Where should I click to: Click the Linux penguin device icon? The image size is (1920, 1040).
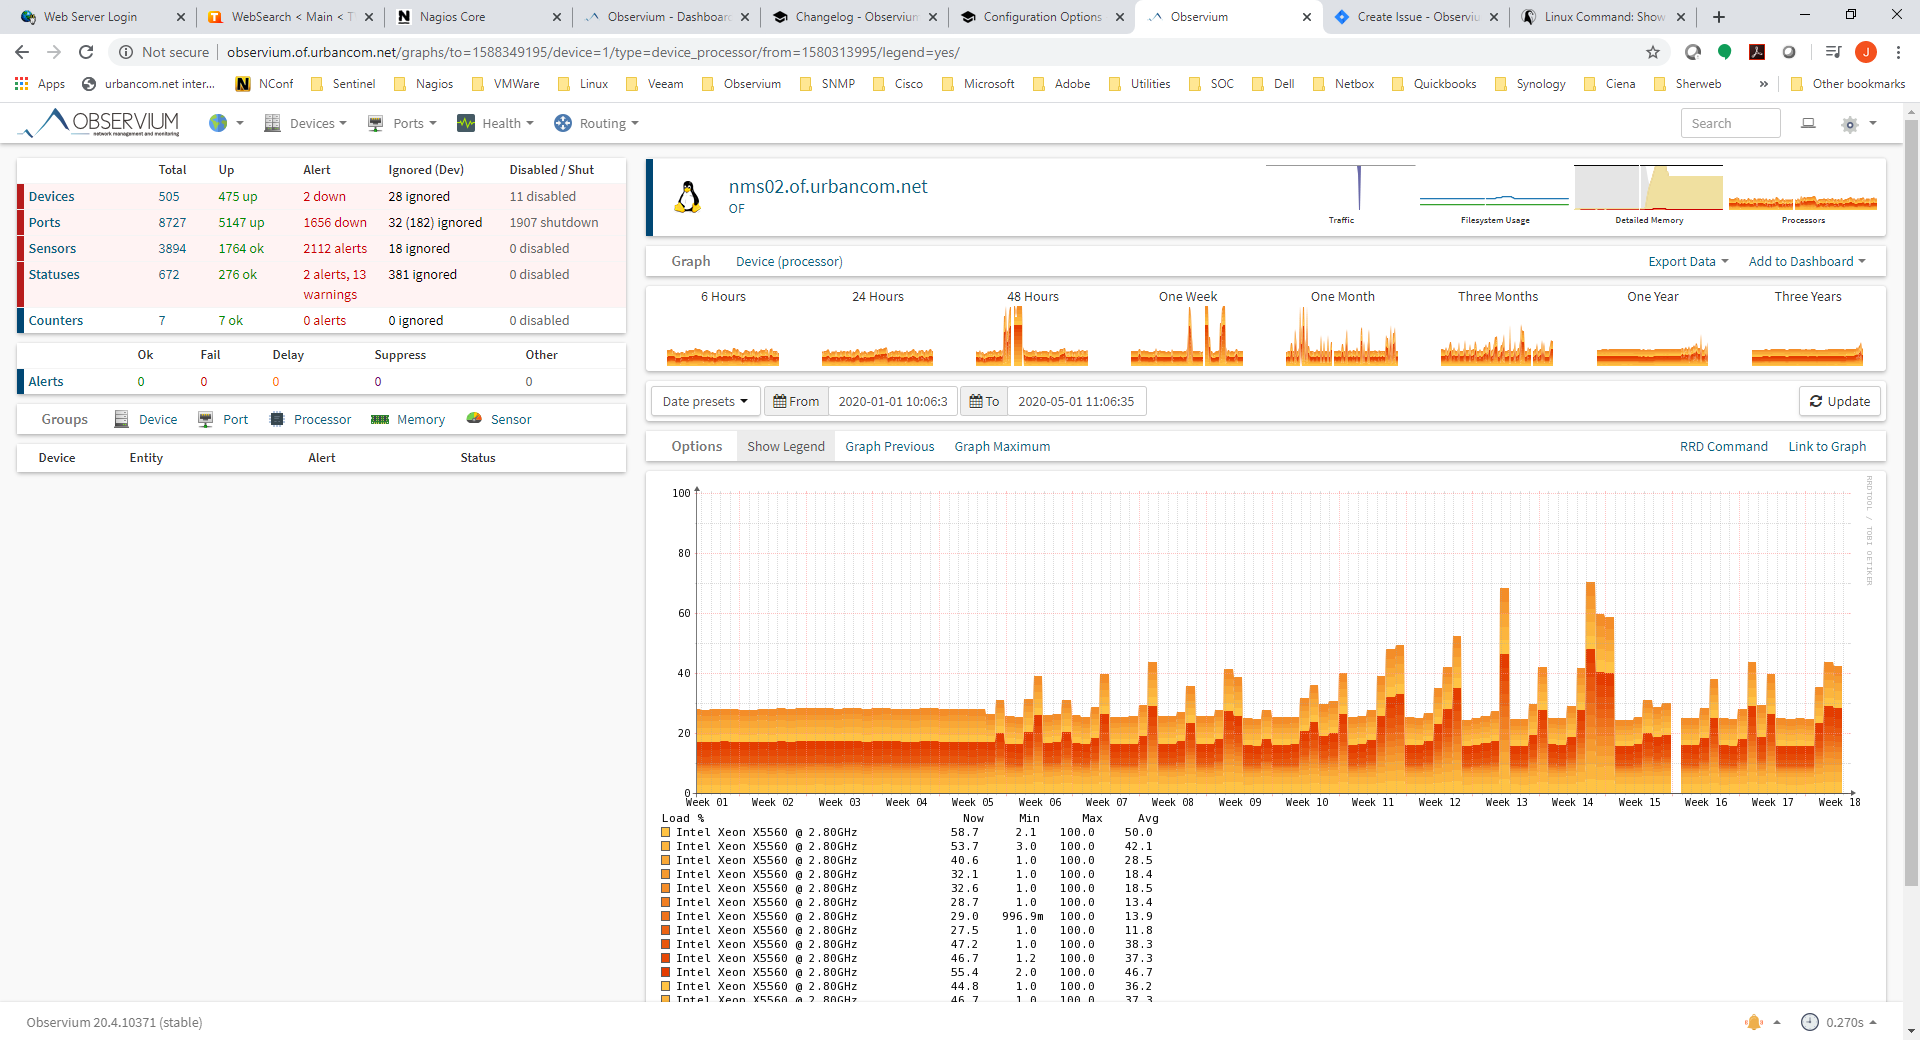click(688, 197)
